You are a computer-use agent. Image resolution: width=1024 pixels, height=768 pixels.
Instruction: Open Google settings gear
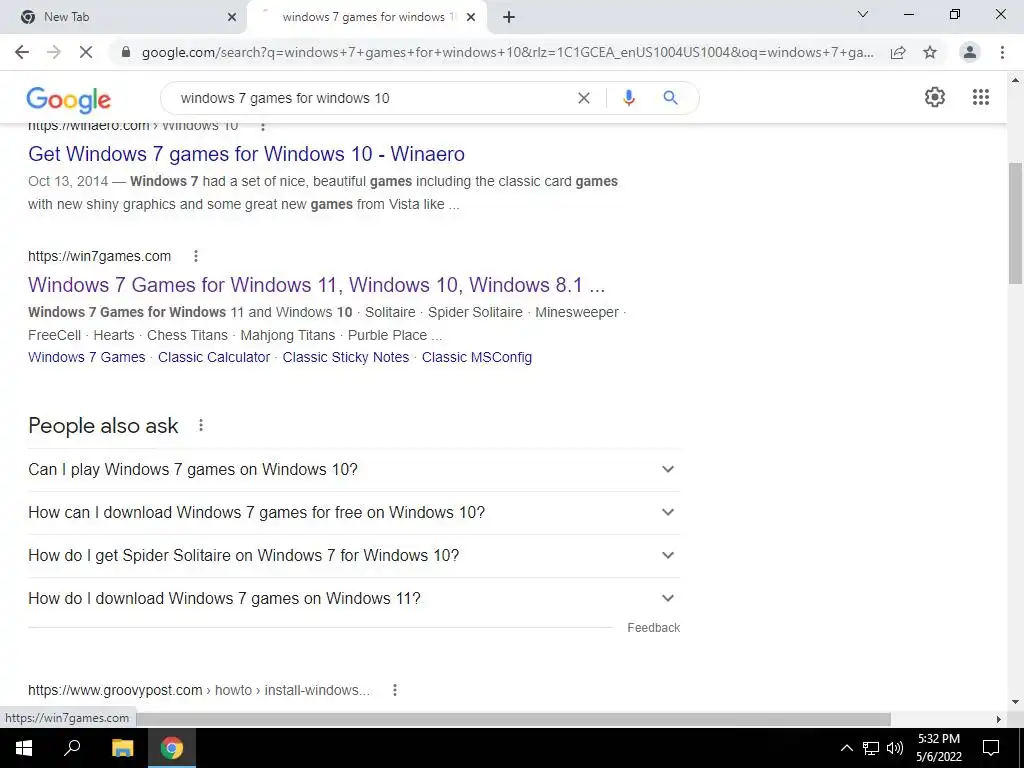click(x=935, y=97)
